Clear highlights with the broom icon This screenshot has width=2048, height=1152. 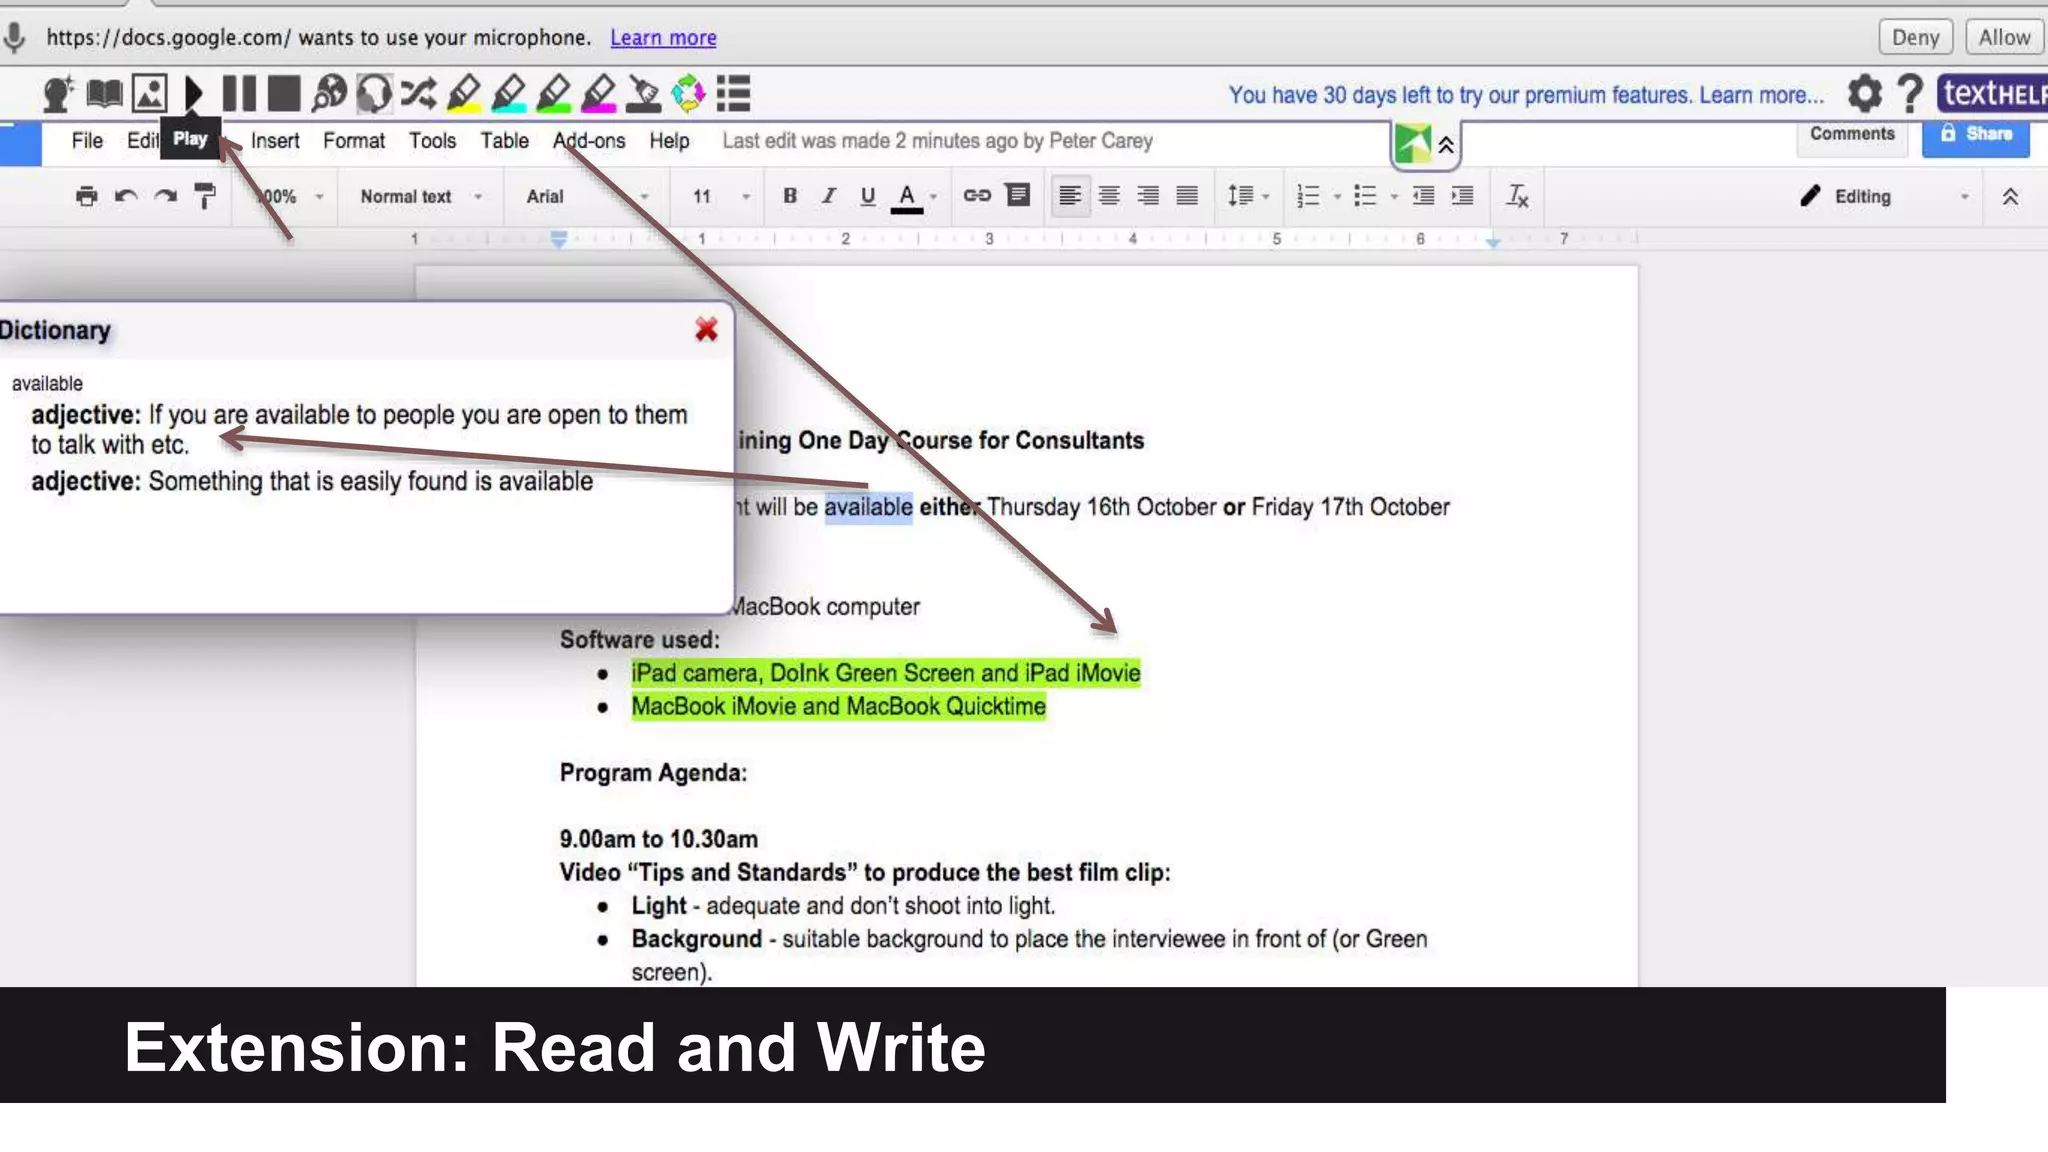[644, 94]
